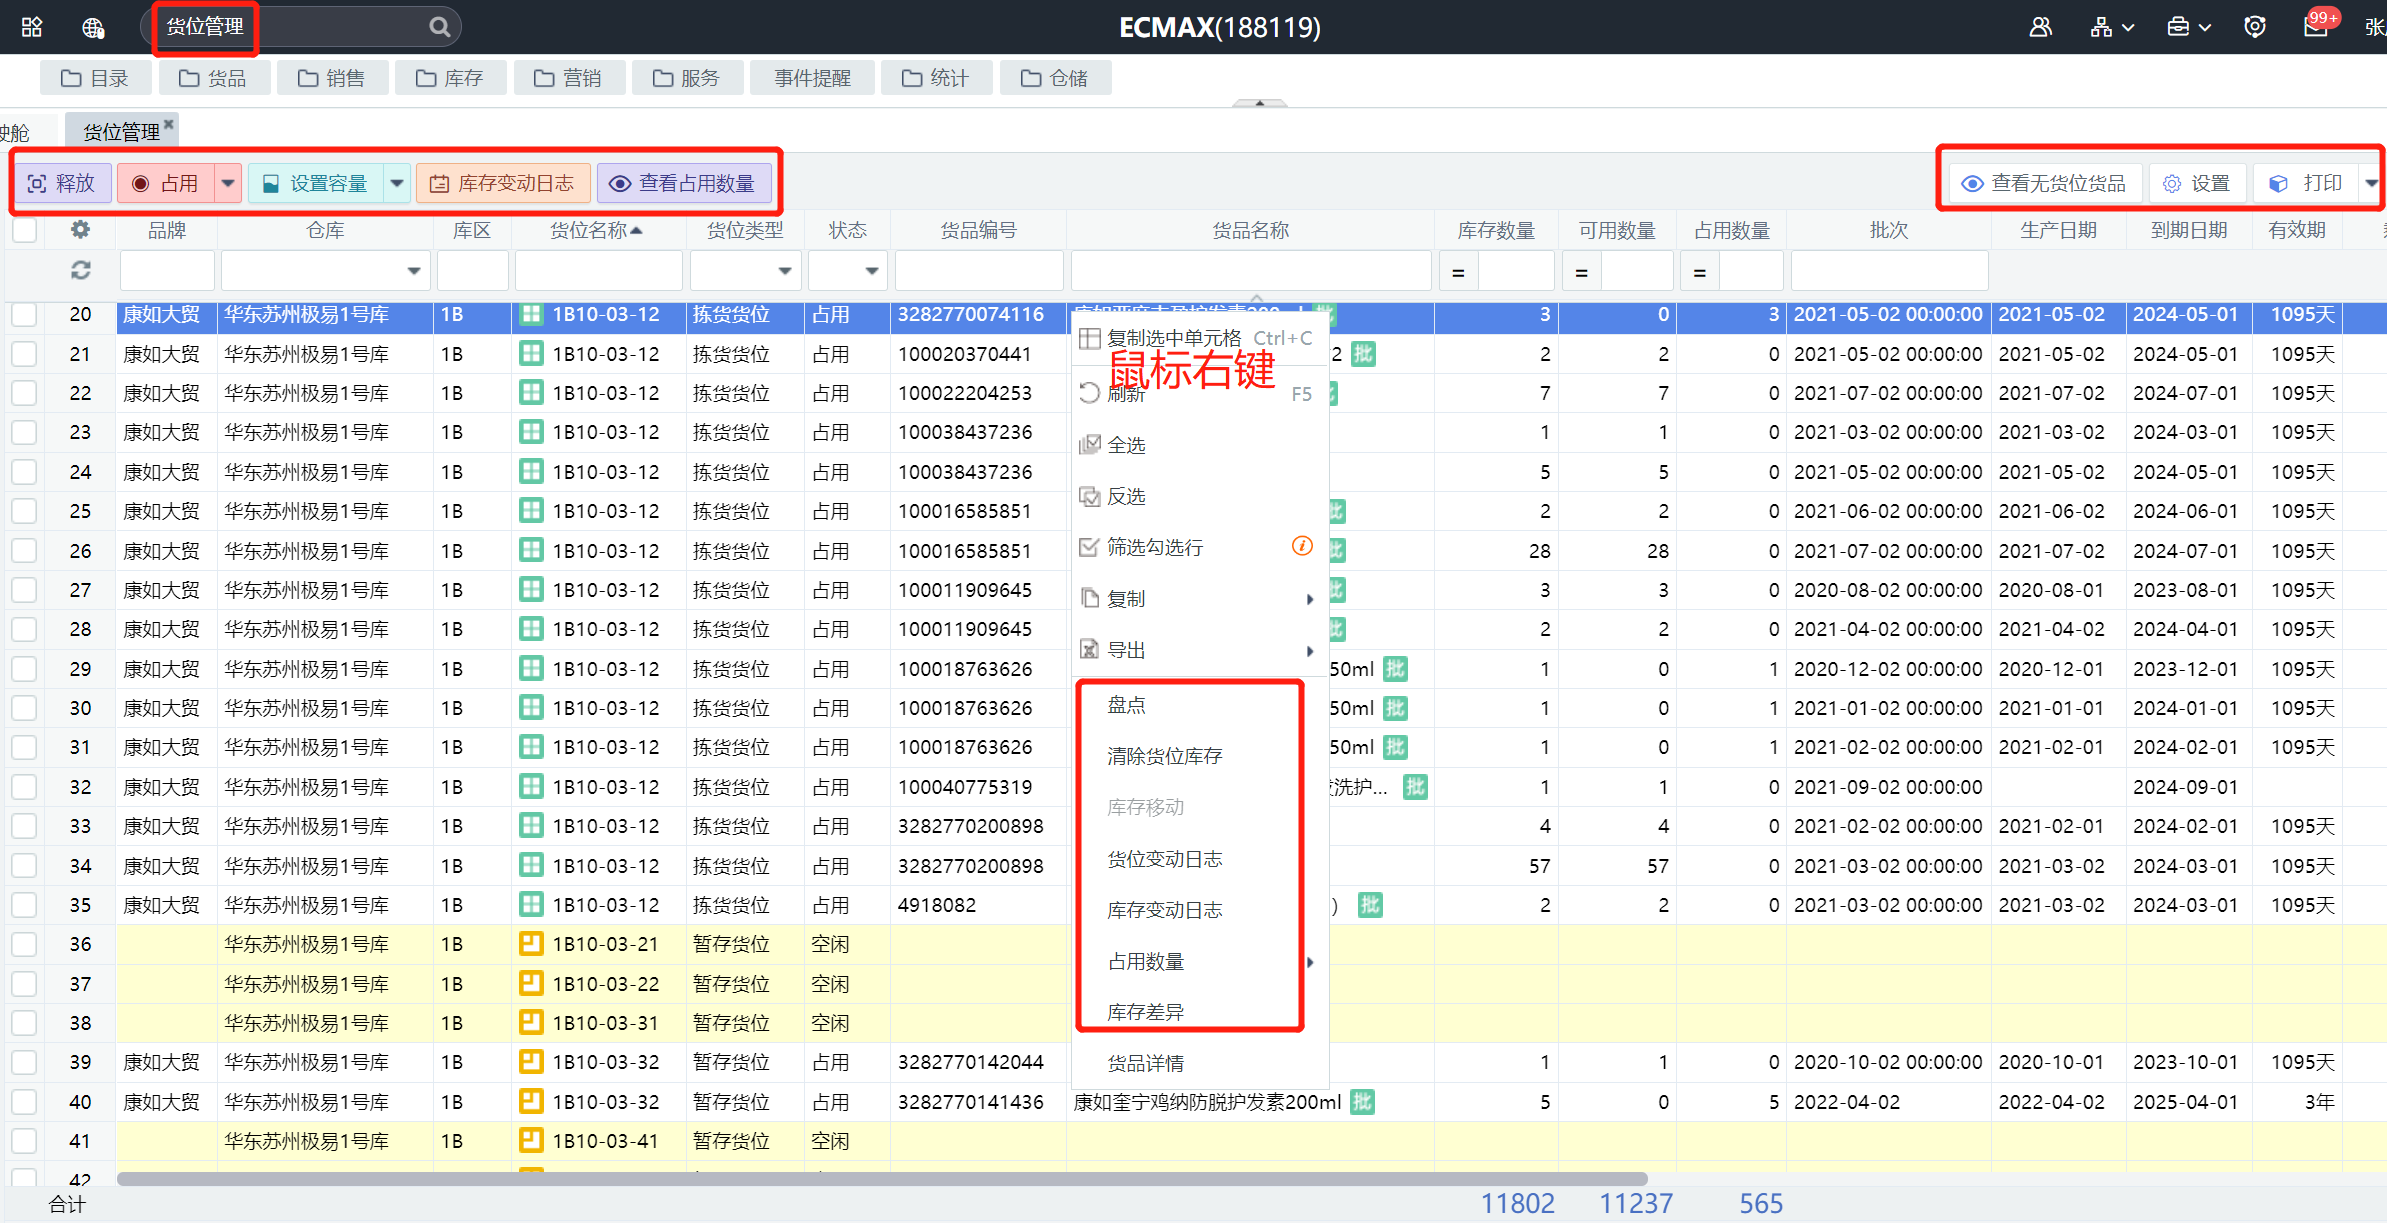
Task: Tick the checkbox for row 36
Action: 24,943
